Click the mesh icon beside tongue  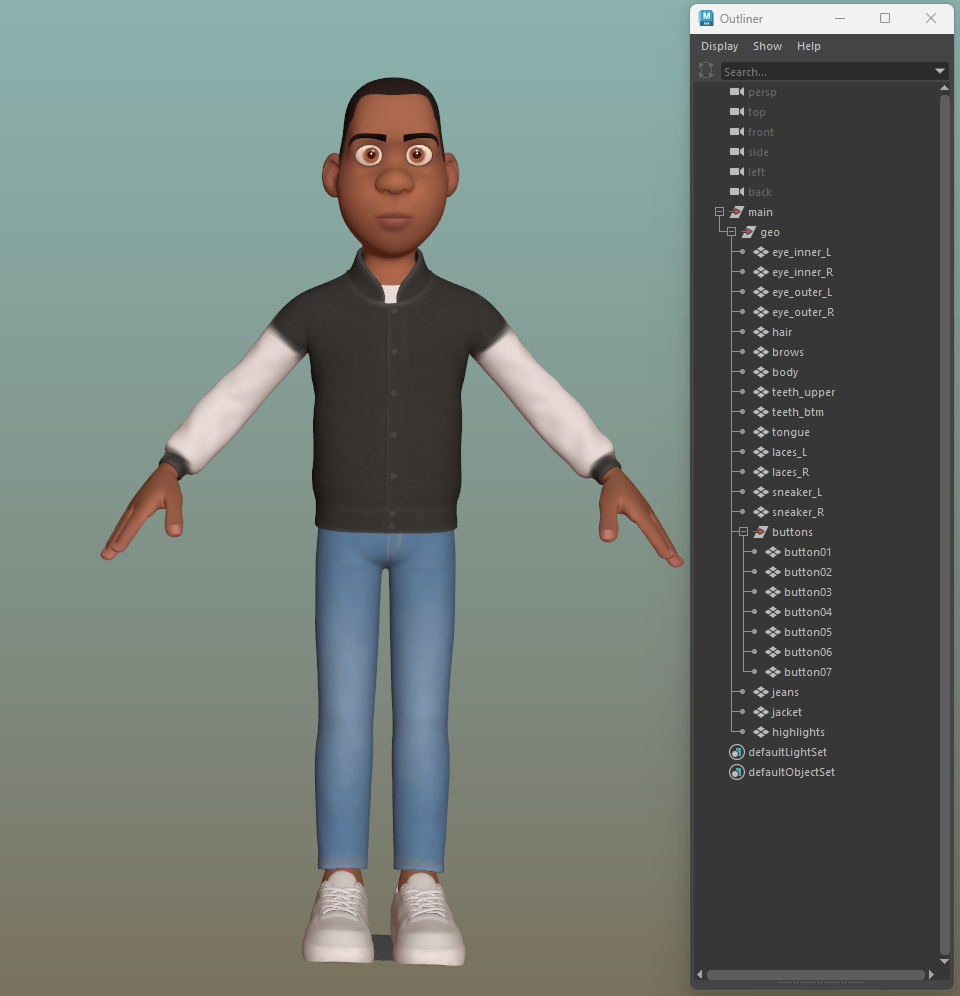(x=761, y=432)
